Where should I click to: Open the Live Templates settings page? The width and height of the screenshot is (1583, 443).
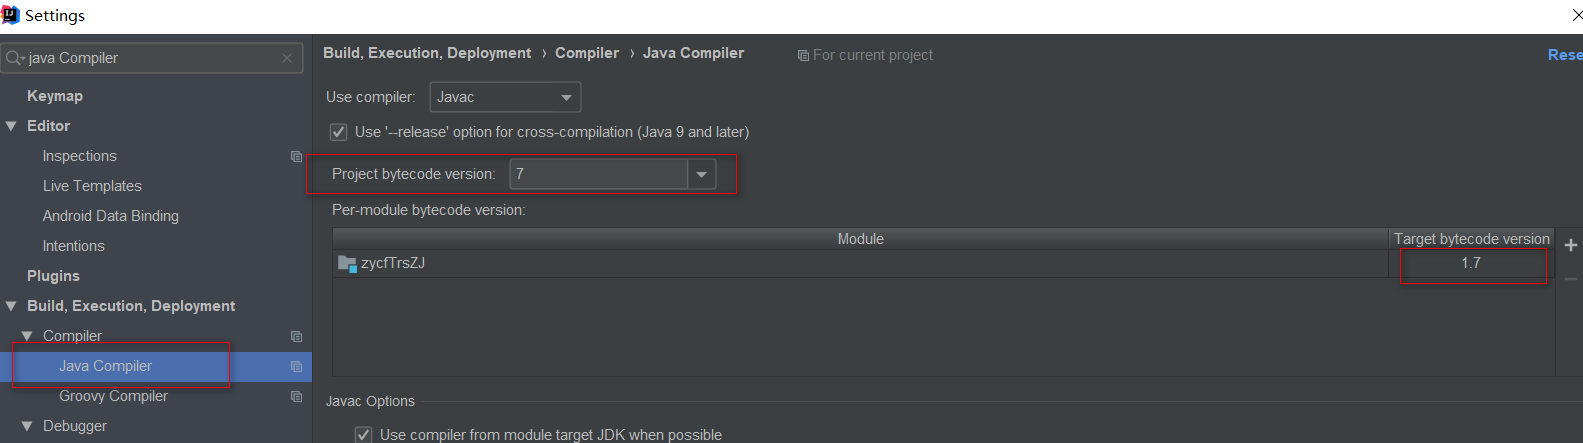click(x=92, y=186)
